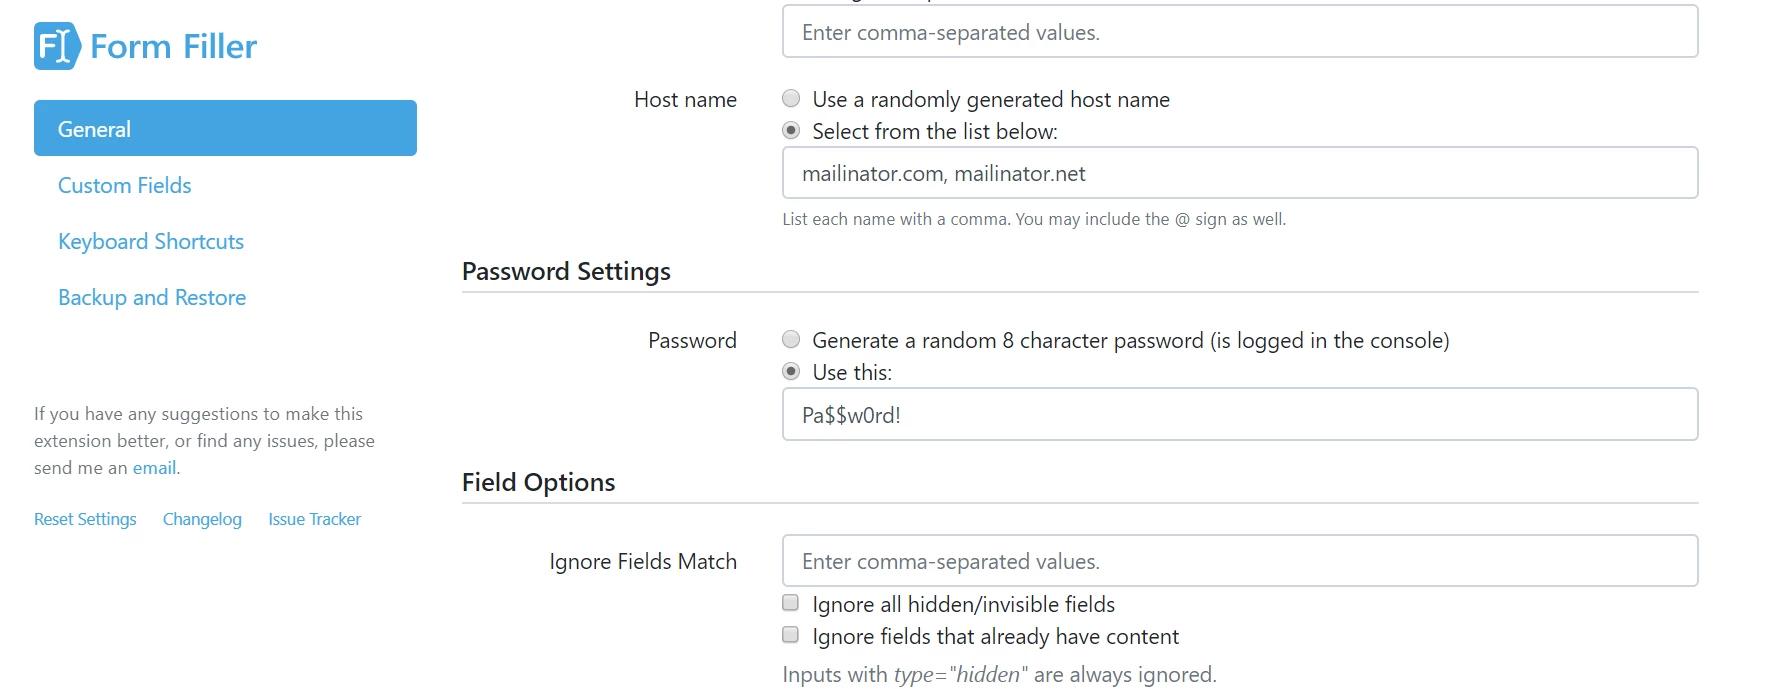
Task: Open the Custom Fields section
Action: click(x=125, y=185)
